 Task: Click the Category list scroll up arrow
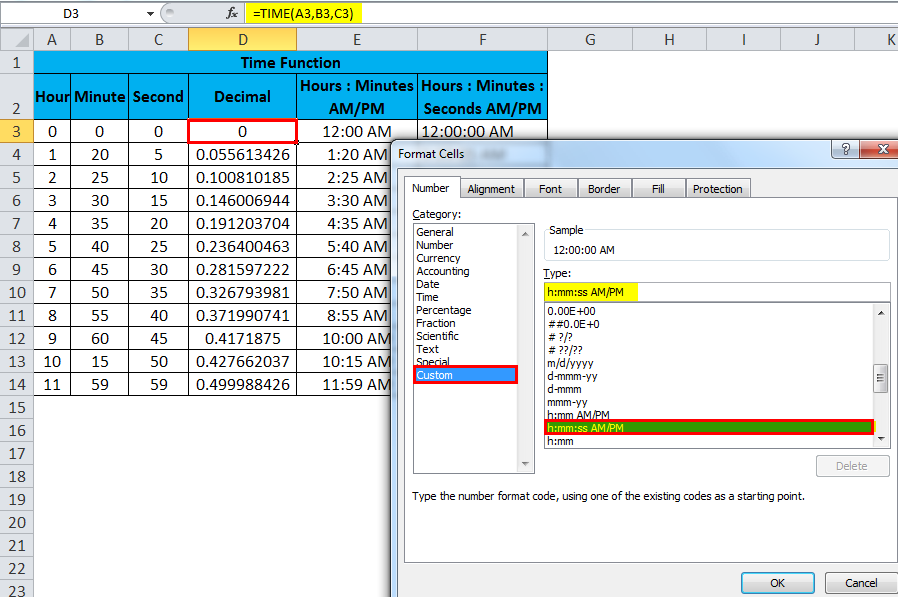click(525, 232)
